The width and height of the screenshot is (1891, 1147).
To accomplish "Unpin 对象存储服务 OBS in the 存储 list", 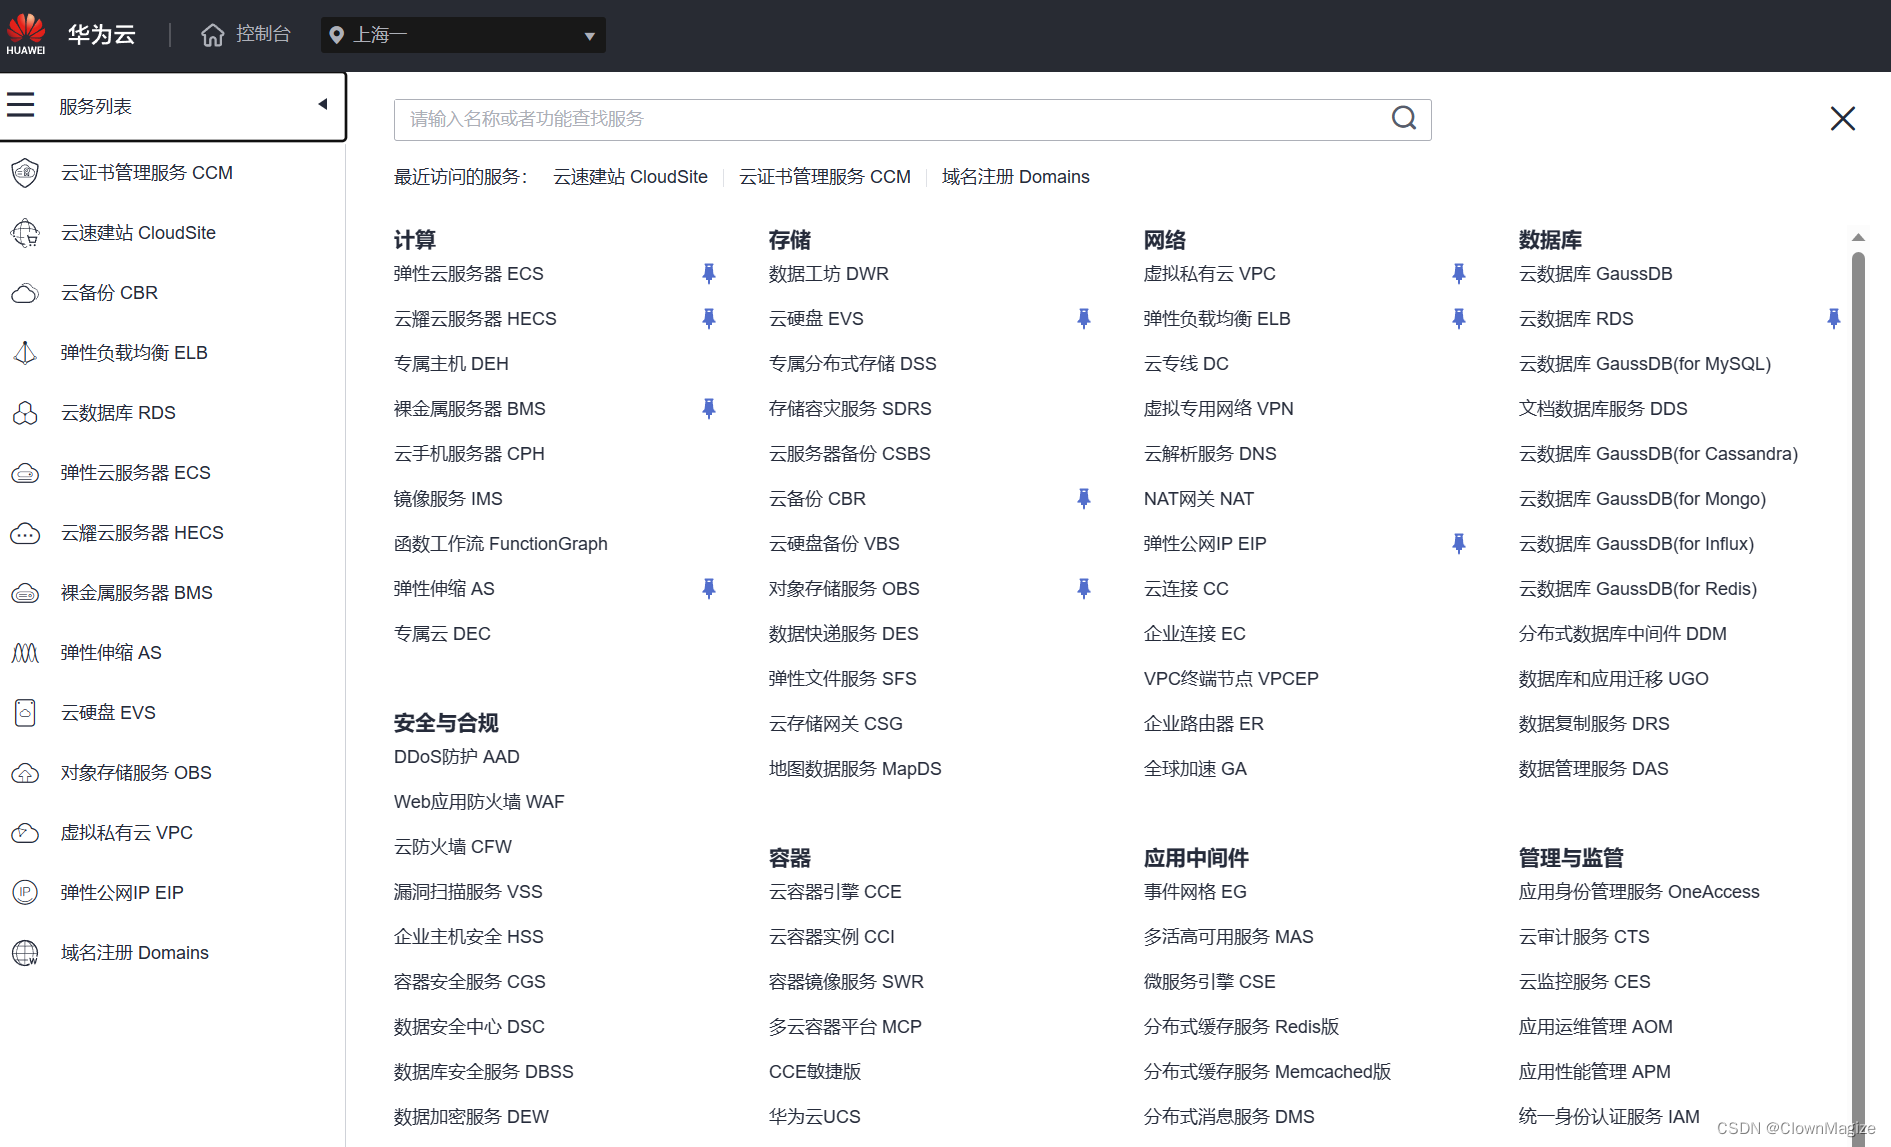I will pyautogui.click(x=1084, y=588).
